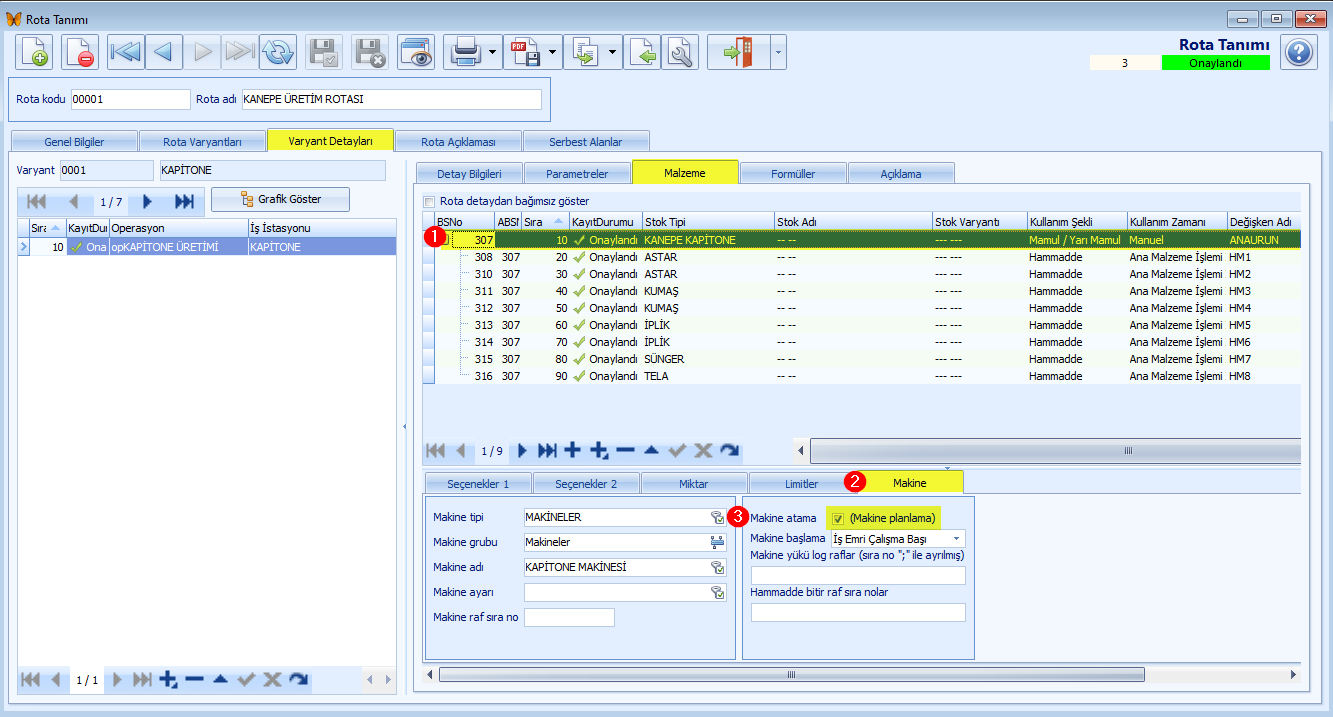Image resolution: width=1333 pixels, height=717 pixels.
Task: Open the Limitler tab
Action: [802, 483]
